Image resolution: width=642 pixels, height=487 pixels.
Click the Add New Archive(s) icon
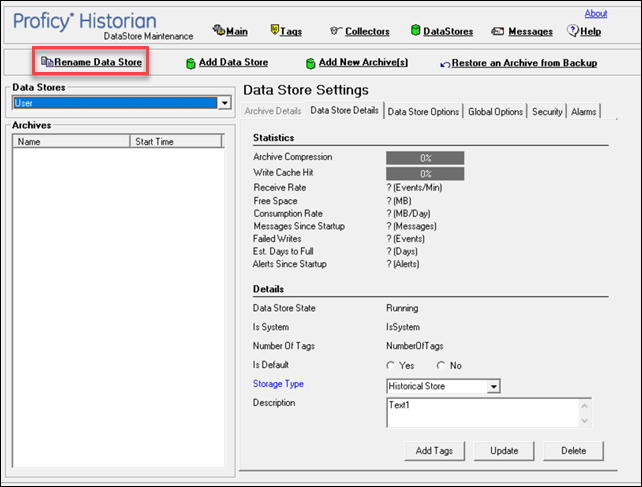click(x=311, y=63)
